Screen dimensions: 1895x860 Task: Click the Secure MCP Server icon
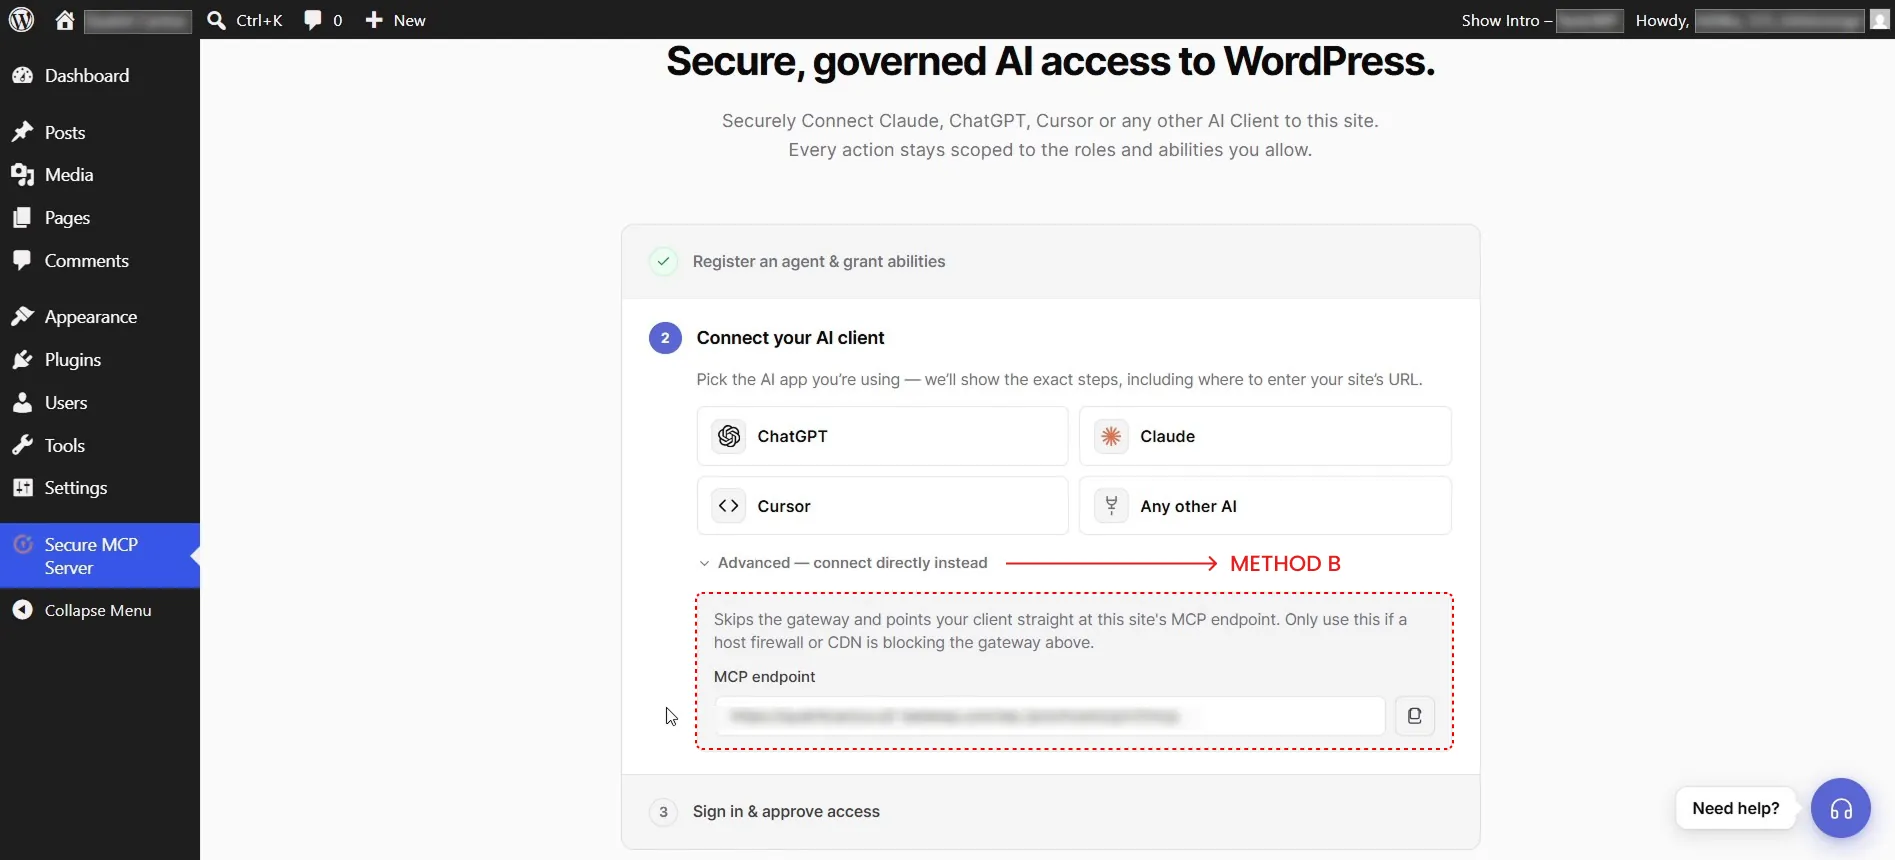(22, 545)
